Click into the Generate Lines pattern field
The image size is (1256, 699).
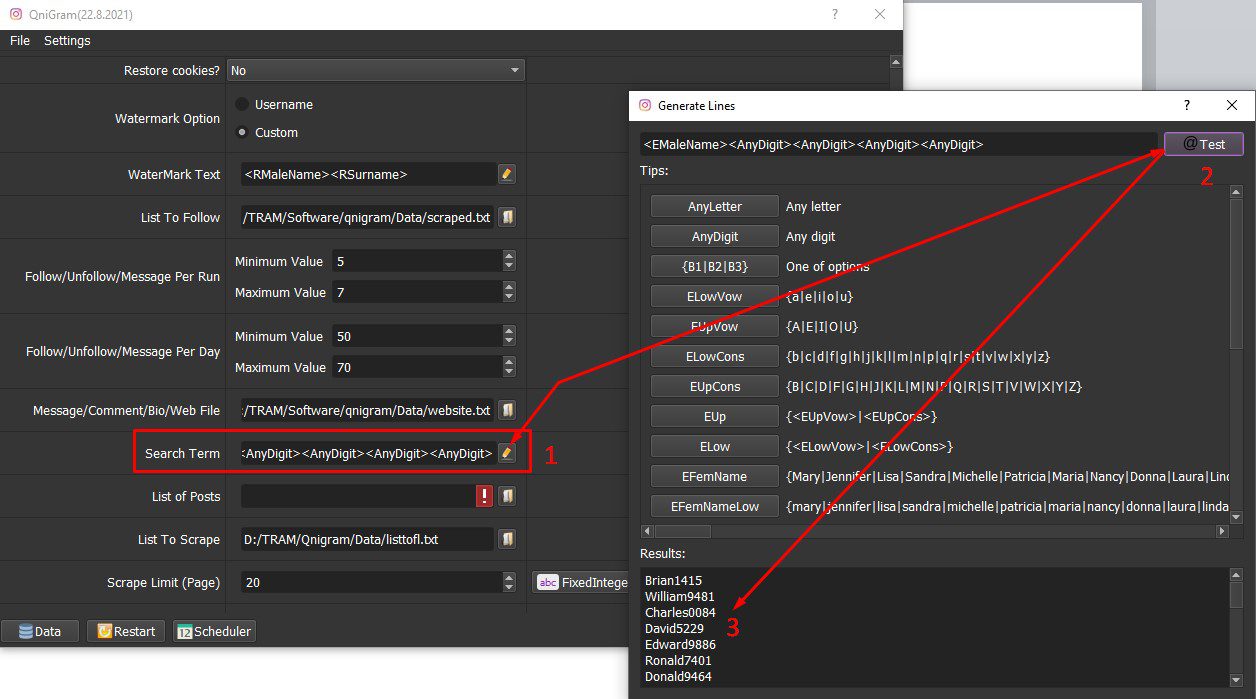coord(899,144)
